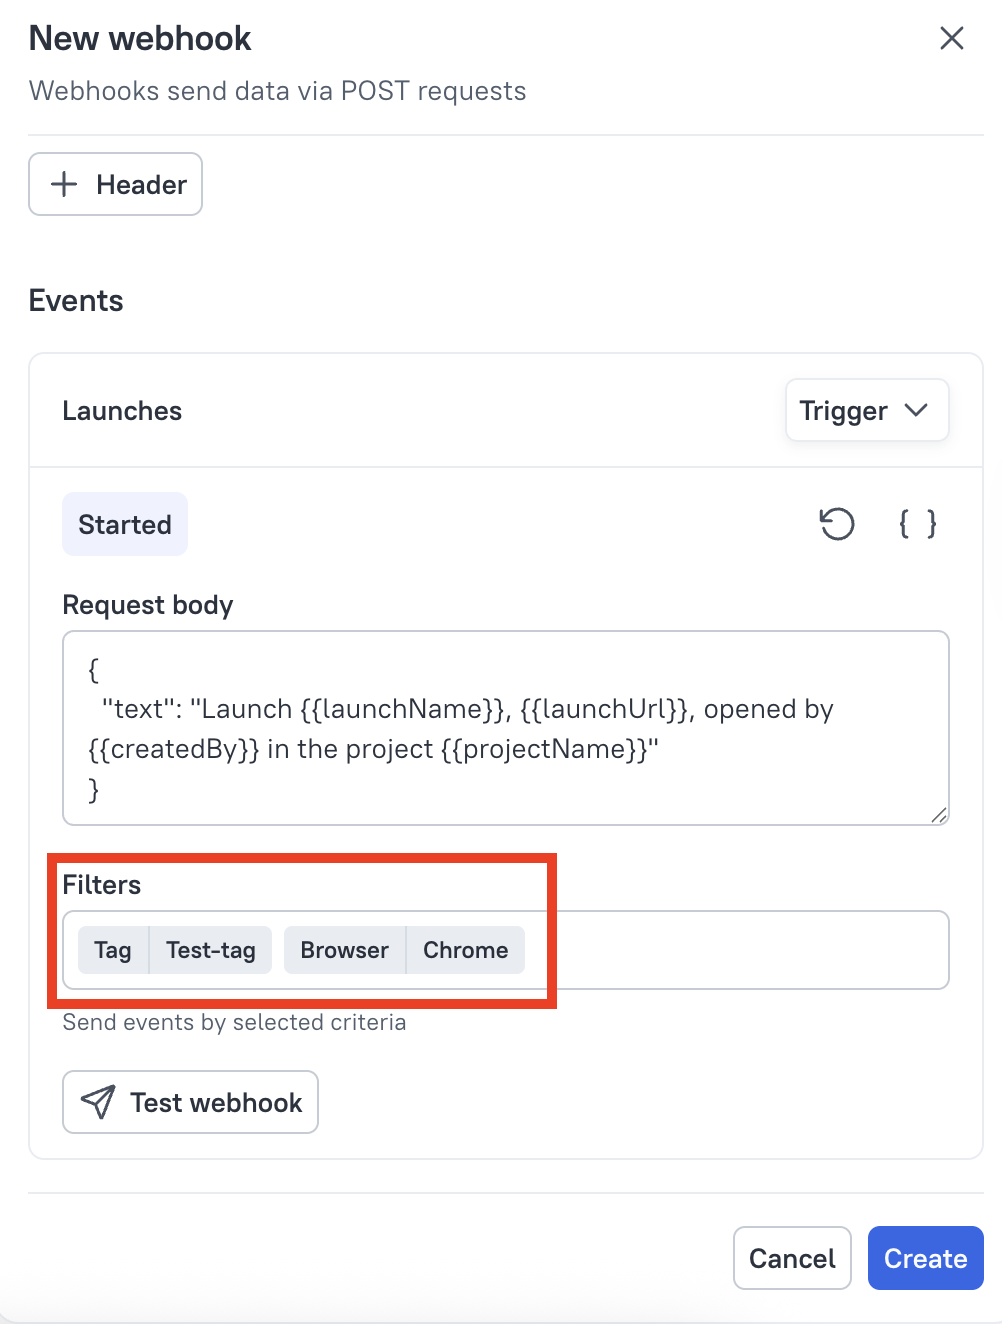
Task: Expand the Trigger chevron arrow
Action: point(916,410)
